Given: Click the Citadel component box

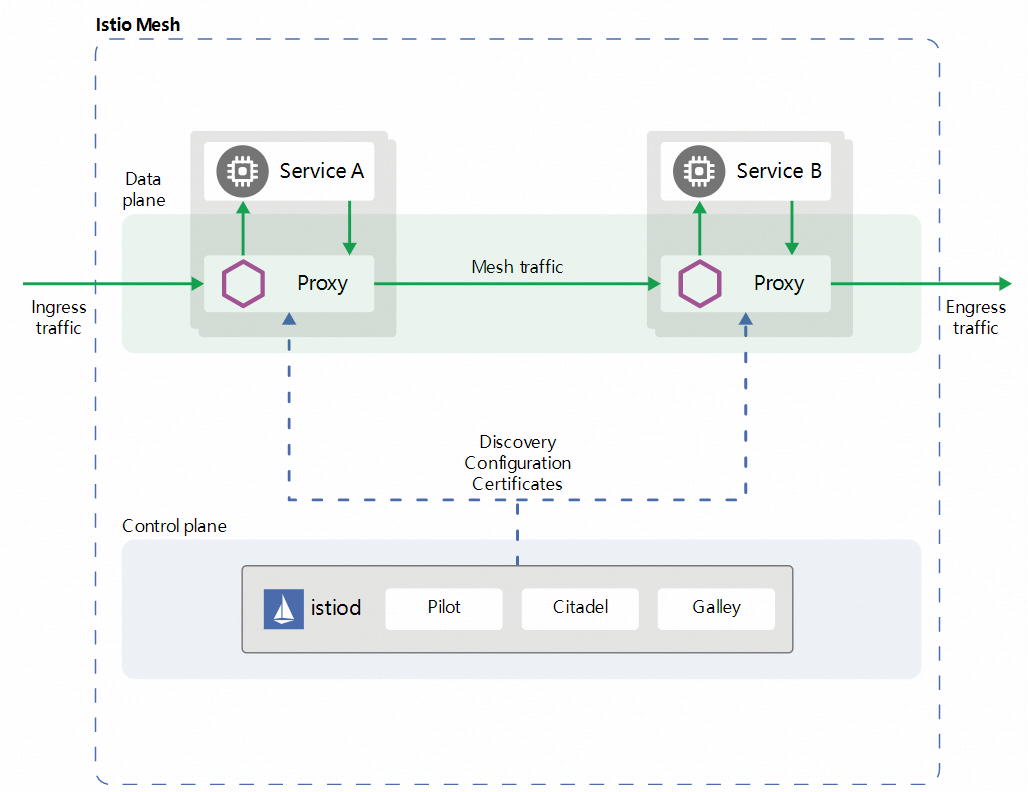Looking at the screenshot, I should 580,608.
